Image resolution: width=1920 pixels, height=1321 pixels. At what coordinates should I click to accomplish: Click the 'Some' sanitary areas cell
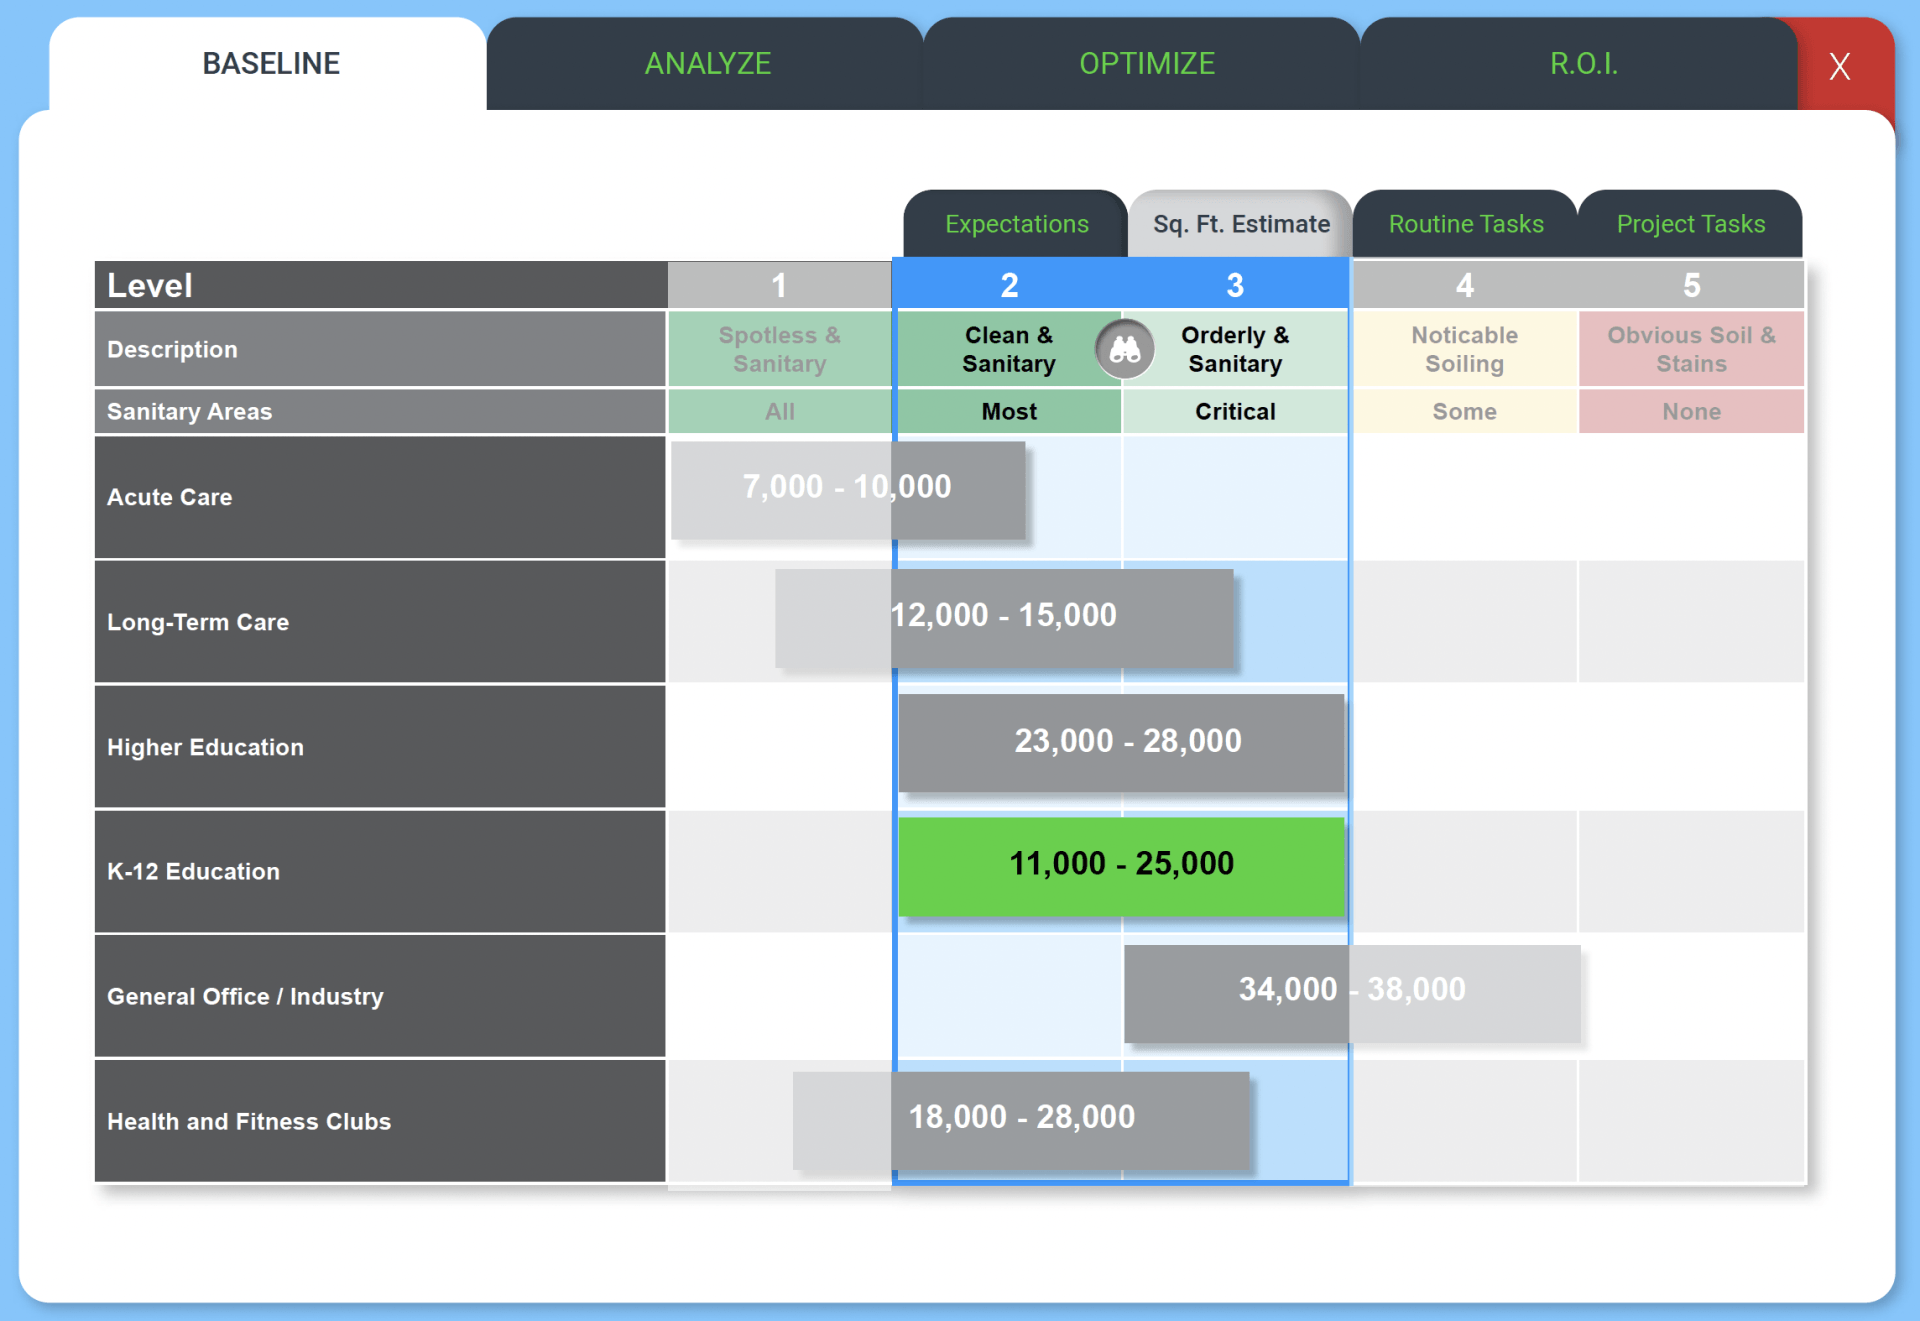1465,411
